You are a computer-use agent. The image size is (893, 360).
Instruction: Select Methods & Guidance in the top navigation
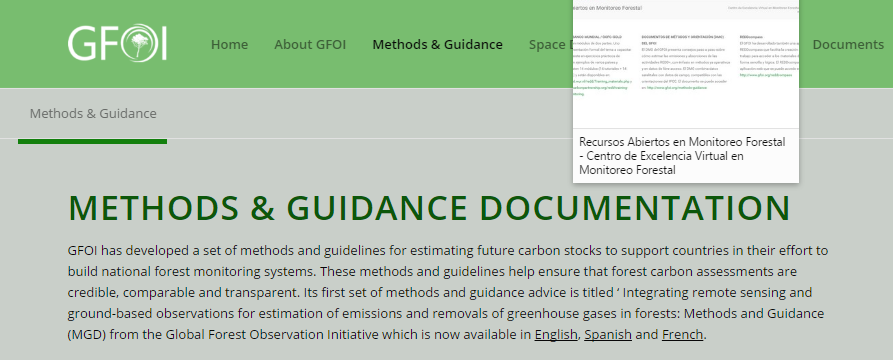pos(437,44)
